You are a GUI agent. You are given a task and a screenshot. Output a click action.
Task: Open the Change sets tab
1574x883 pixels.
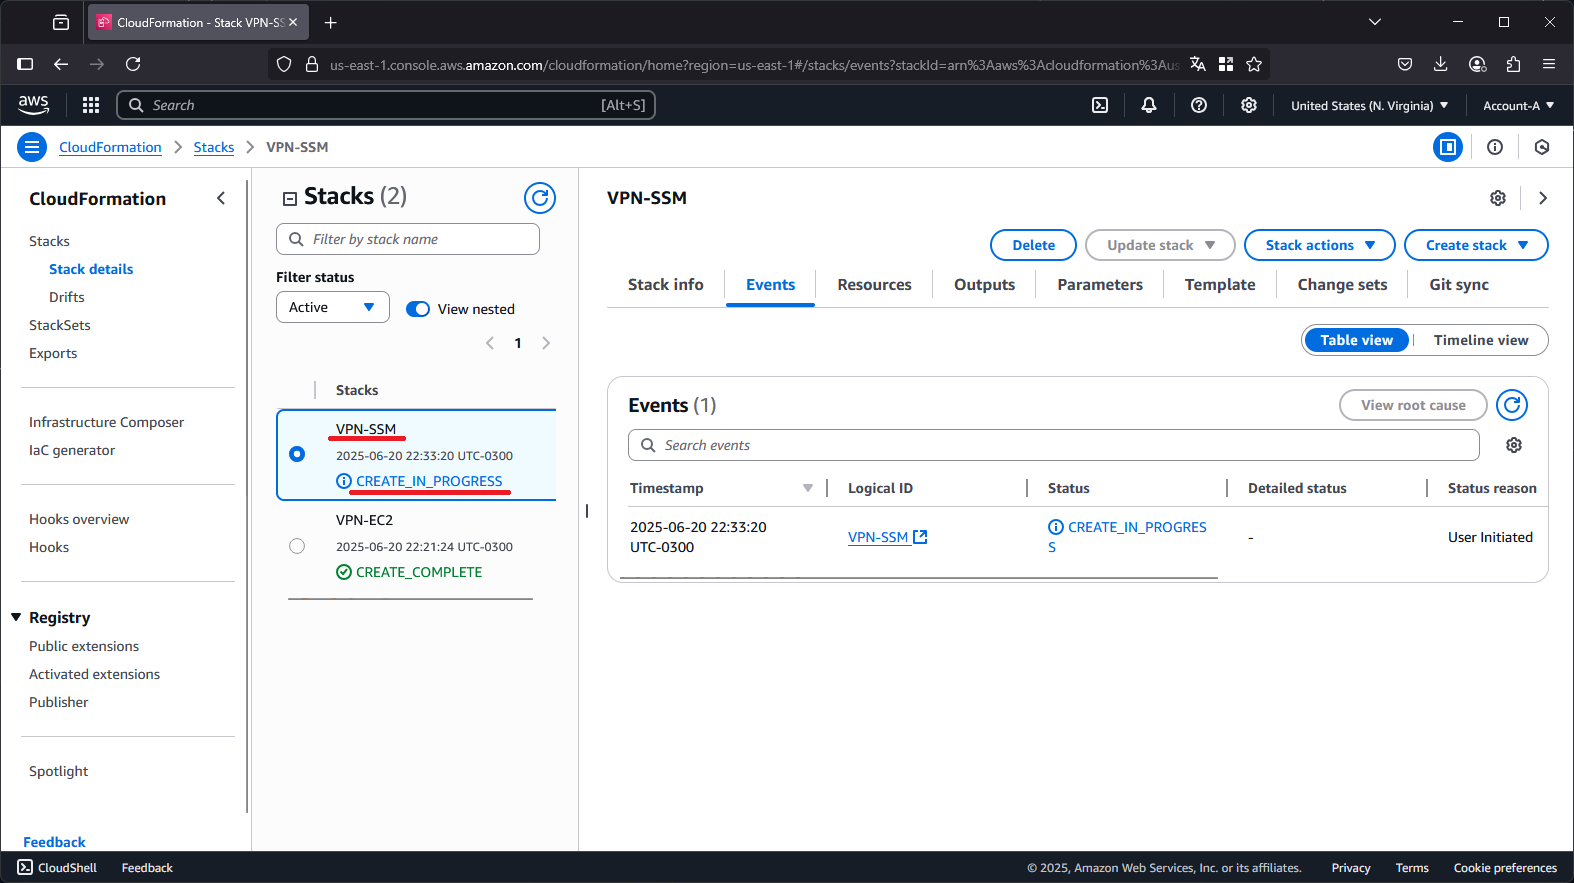click(x=1342, y=284)
